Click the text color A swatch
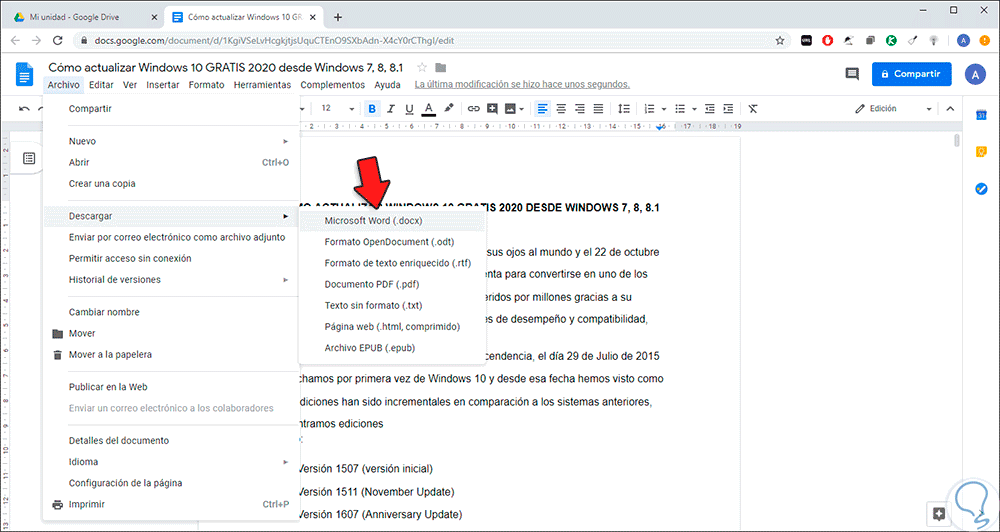The width and height of the screenshot is (1000, 532). pos(429,108)
